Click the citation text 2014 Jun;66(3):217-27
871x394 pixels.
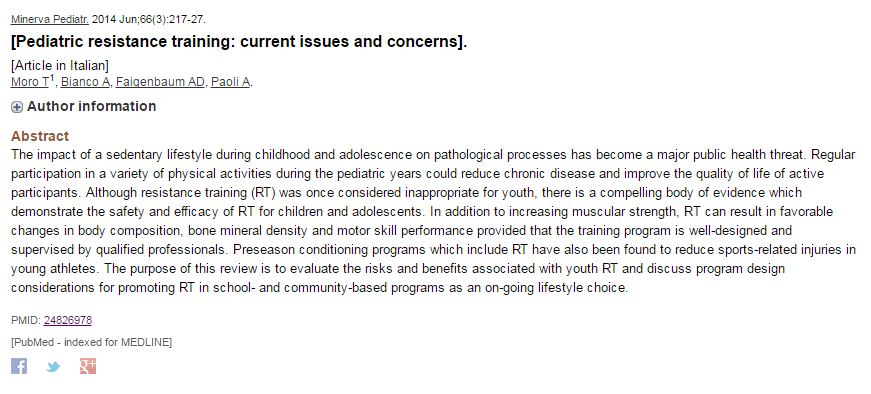148,19
